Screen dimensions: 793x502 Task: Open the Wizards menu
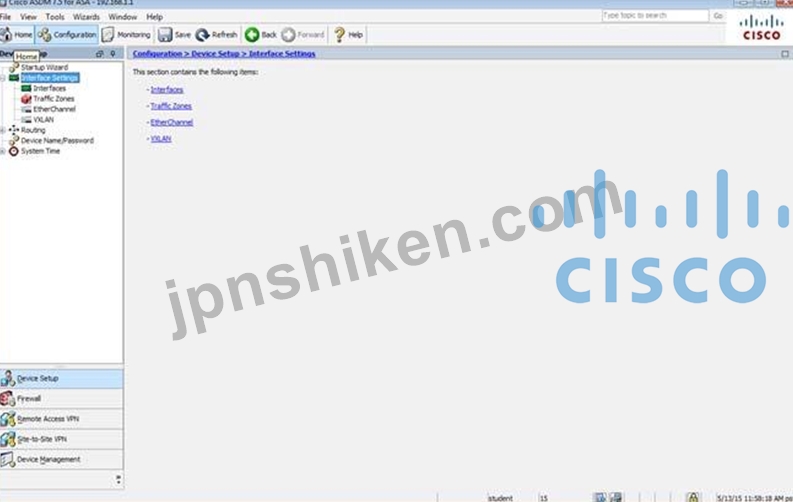coord(86,17)
